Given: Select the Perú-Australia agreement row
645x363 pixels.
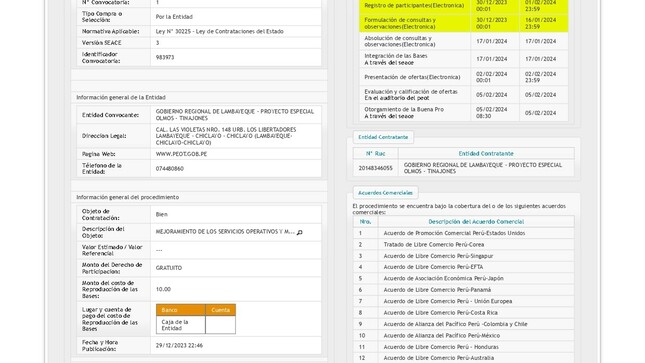Looking at the screenshot, I should click(464, 358).
